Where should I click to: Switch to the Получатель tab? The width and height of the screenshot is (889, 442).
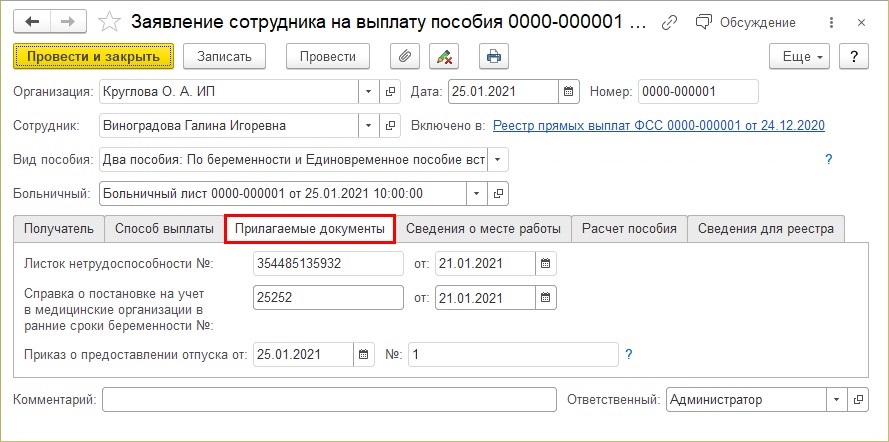59,229
